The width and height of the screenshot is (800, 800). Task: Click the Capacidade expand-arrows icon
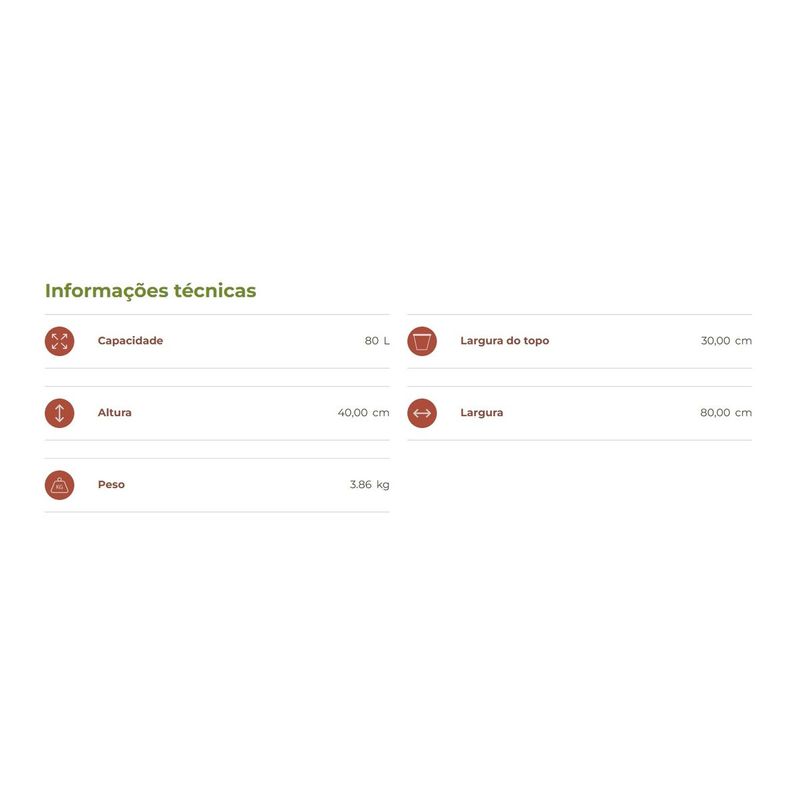[60, 341]
